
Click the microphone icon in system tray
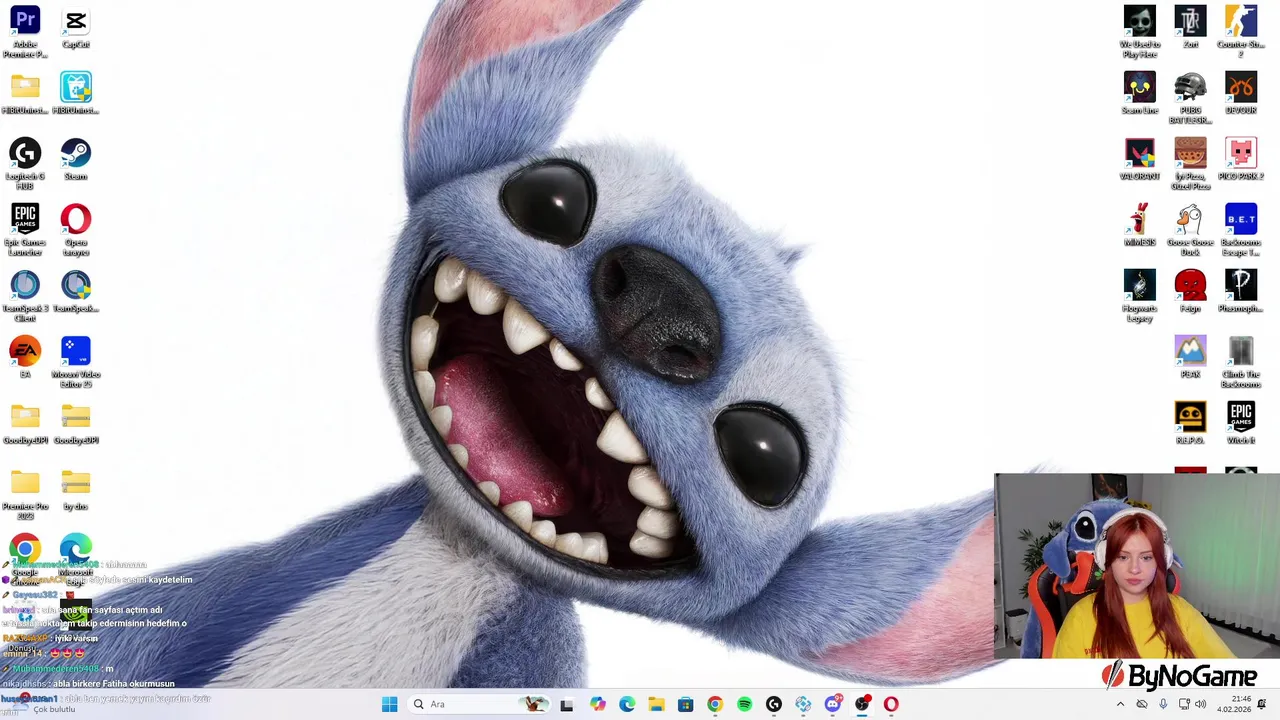coord(1162,704)
